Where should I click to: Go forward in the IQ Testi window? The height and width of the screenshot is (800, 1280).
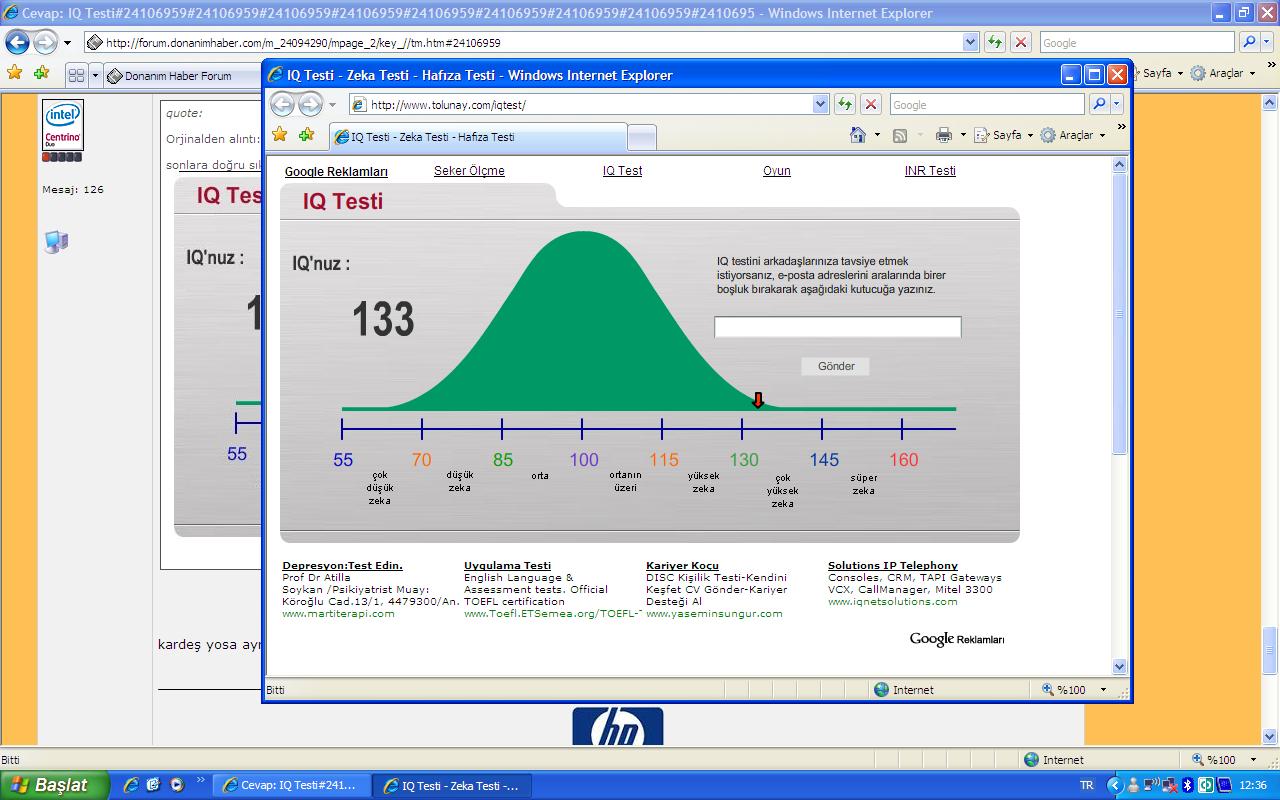pos(310,104)
